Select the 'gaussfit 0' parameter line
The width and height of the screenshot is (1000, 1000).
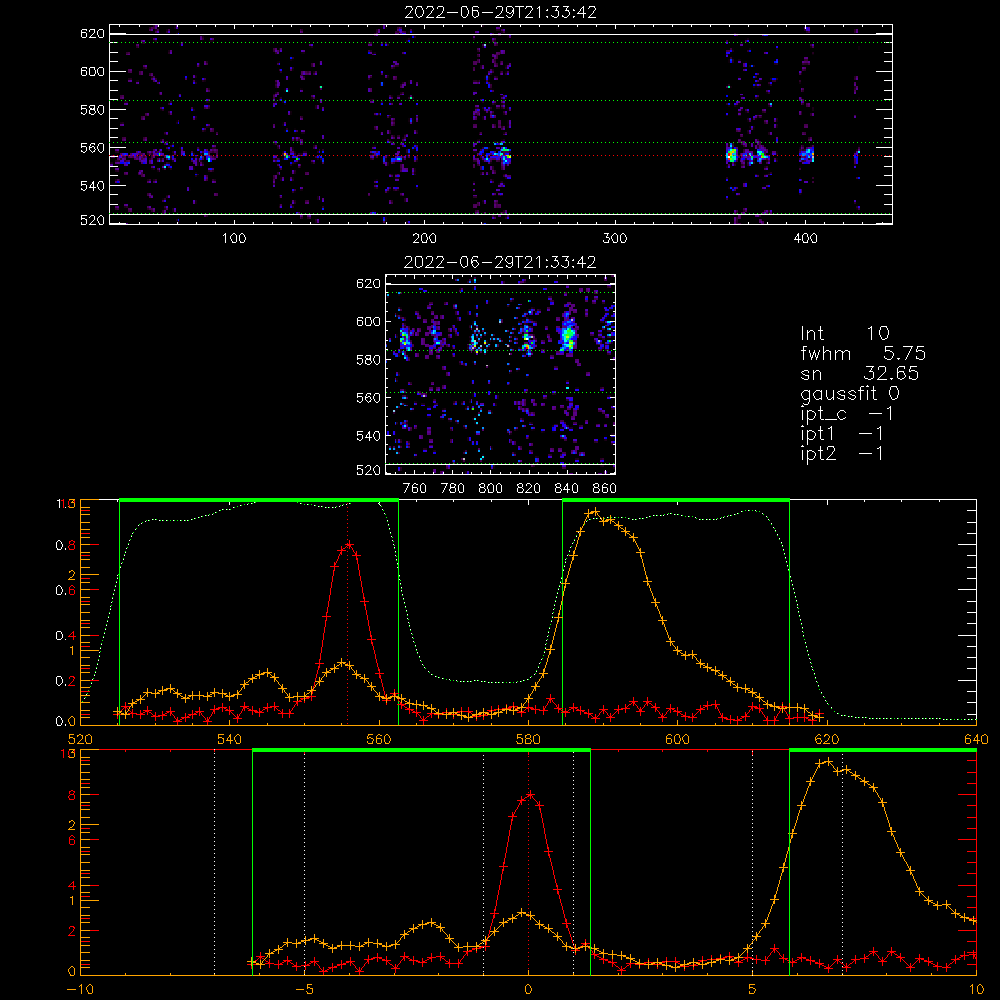pos(849,393)
